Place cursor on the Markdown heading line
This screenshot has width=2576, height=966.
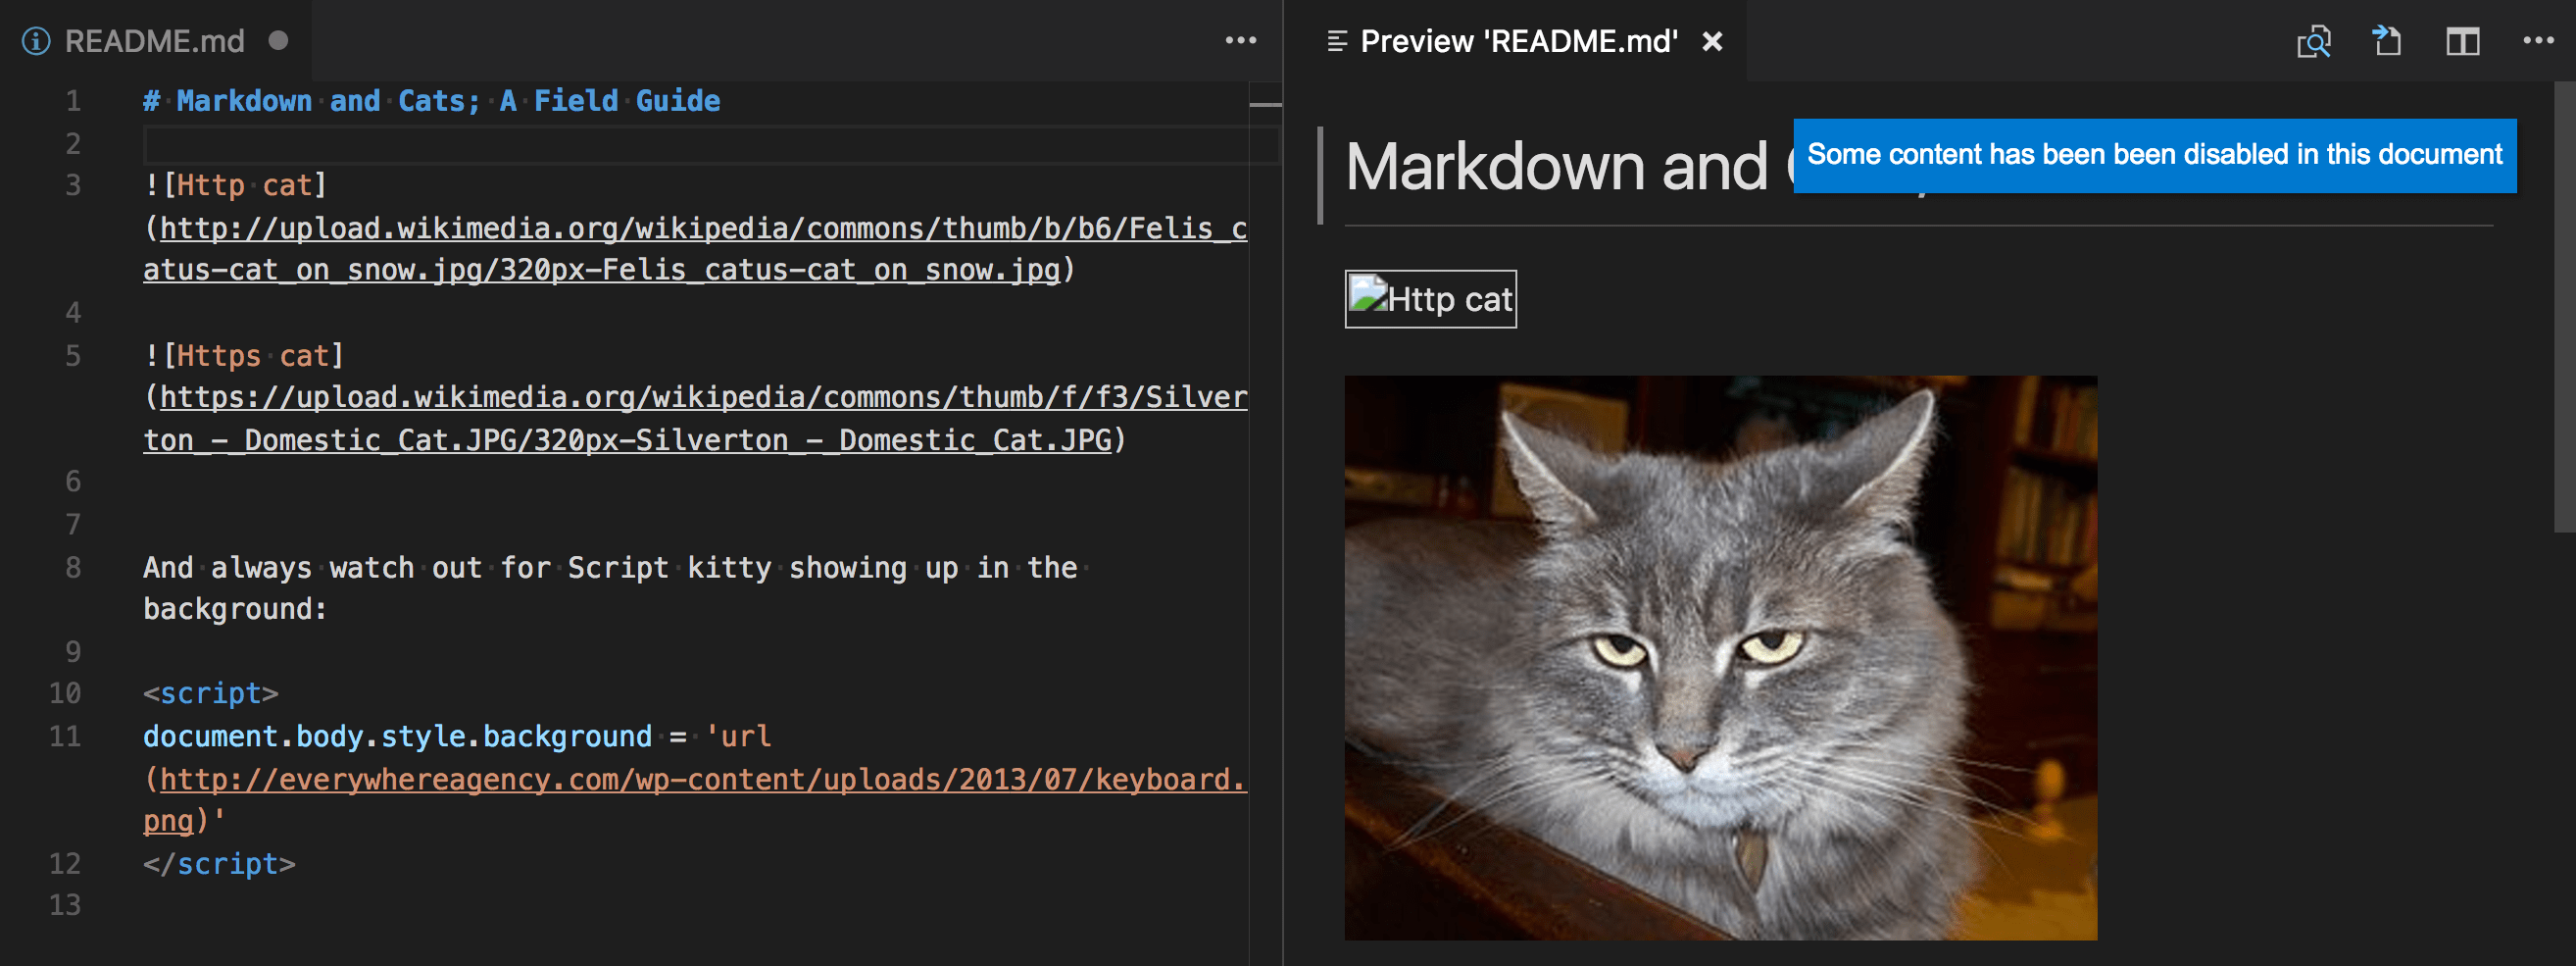(x=430, y=100)
